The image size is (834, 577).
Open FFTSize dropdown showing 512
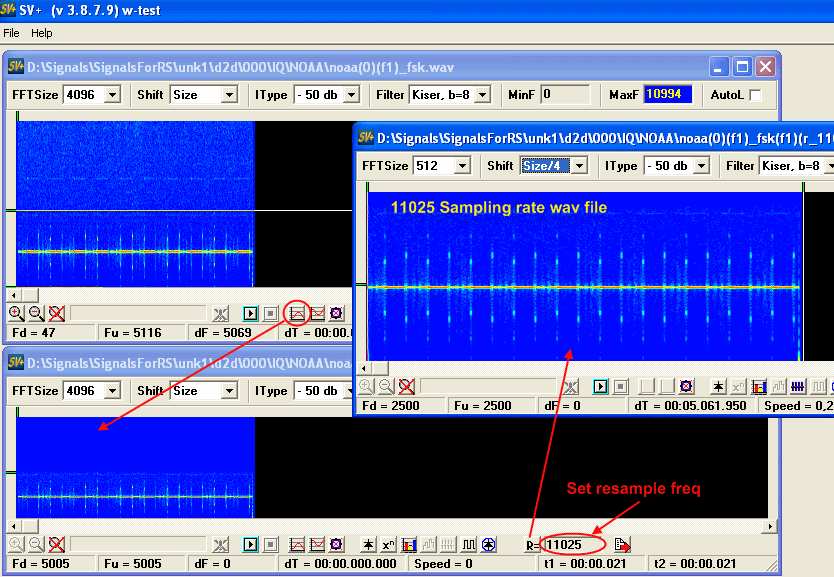pos(462,166)
